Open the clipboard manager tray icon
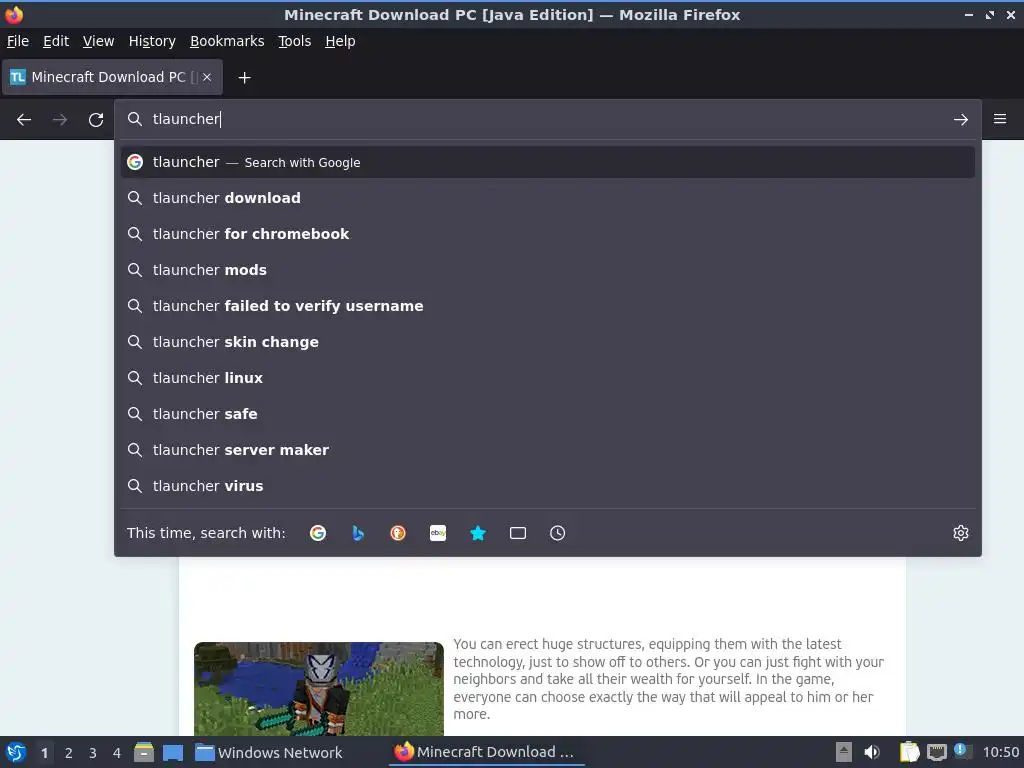This screenshot has height=768, width=1024. click(909, 752)
